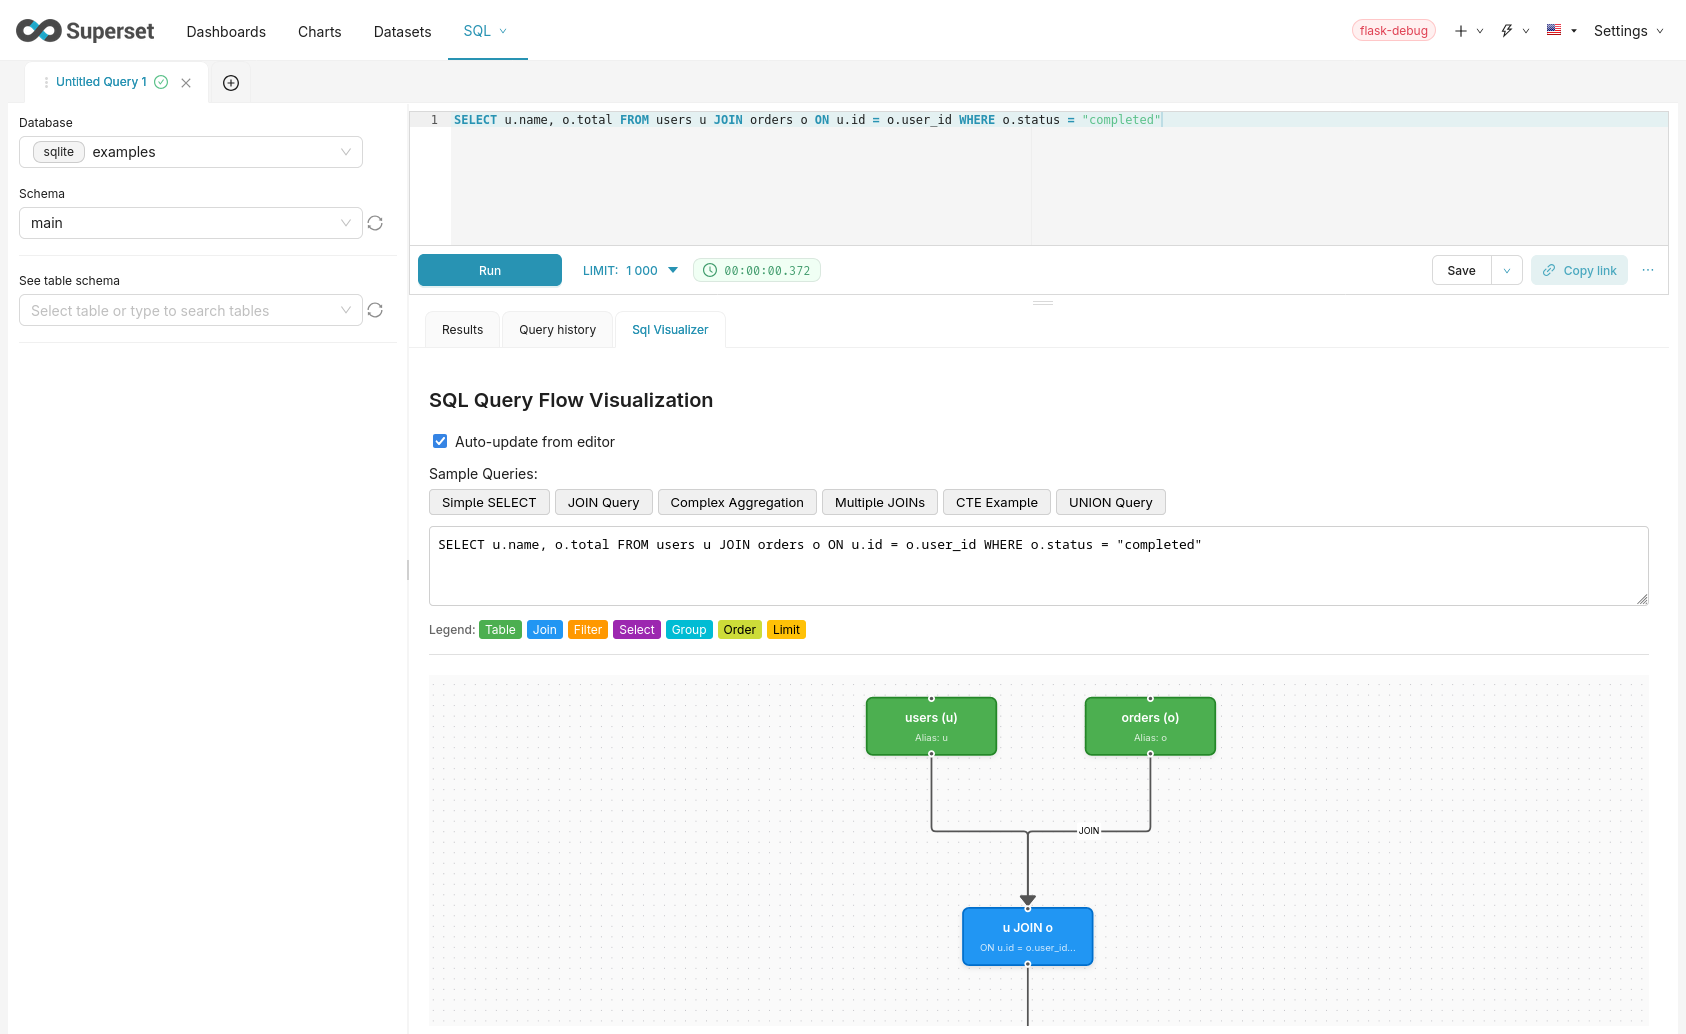Click the plus icon to create new content

point(1459,30)
